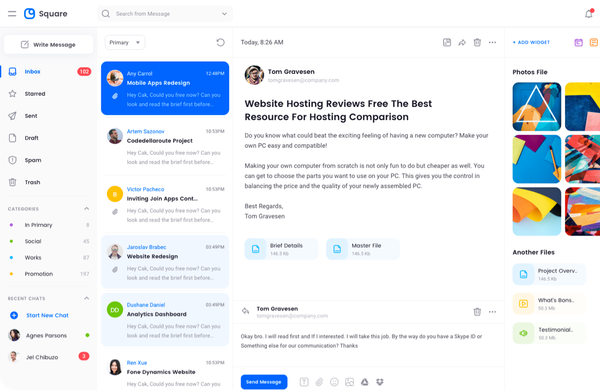The width and height of the screenshot is (600, 390).
Task: Open more options above the email
Action: [492, 42]
